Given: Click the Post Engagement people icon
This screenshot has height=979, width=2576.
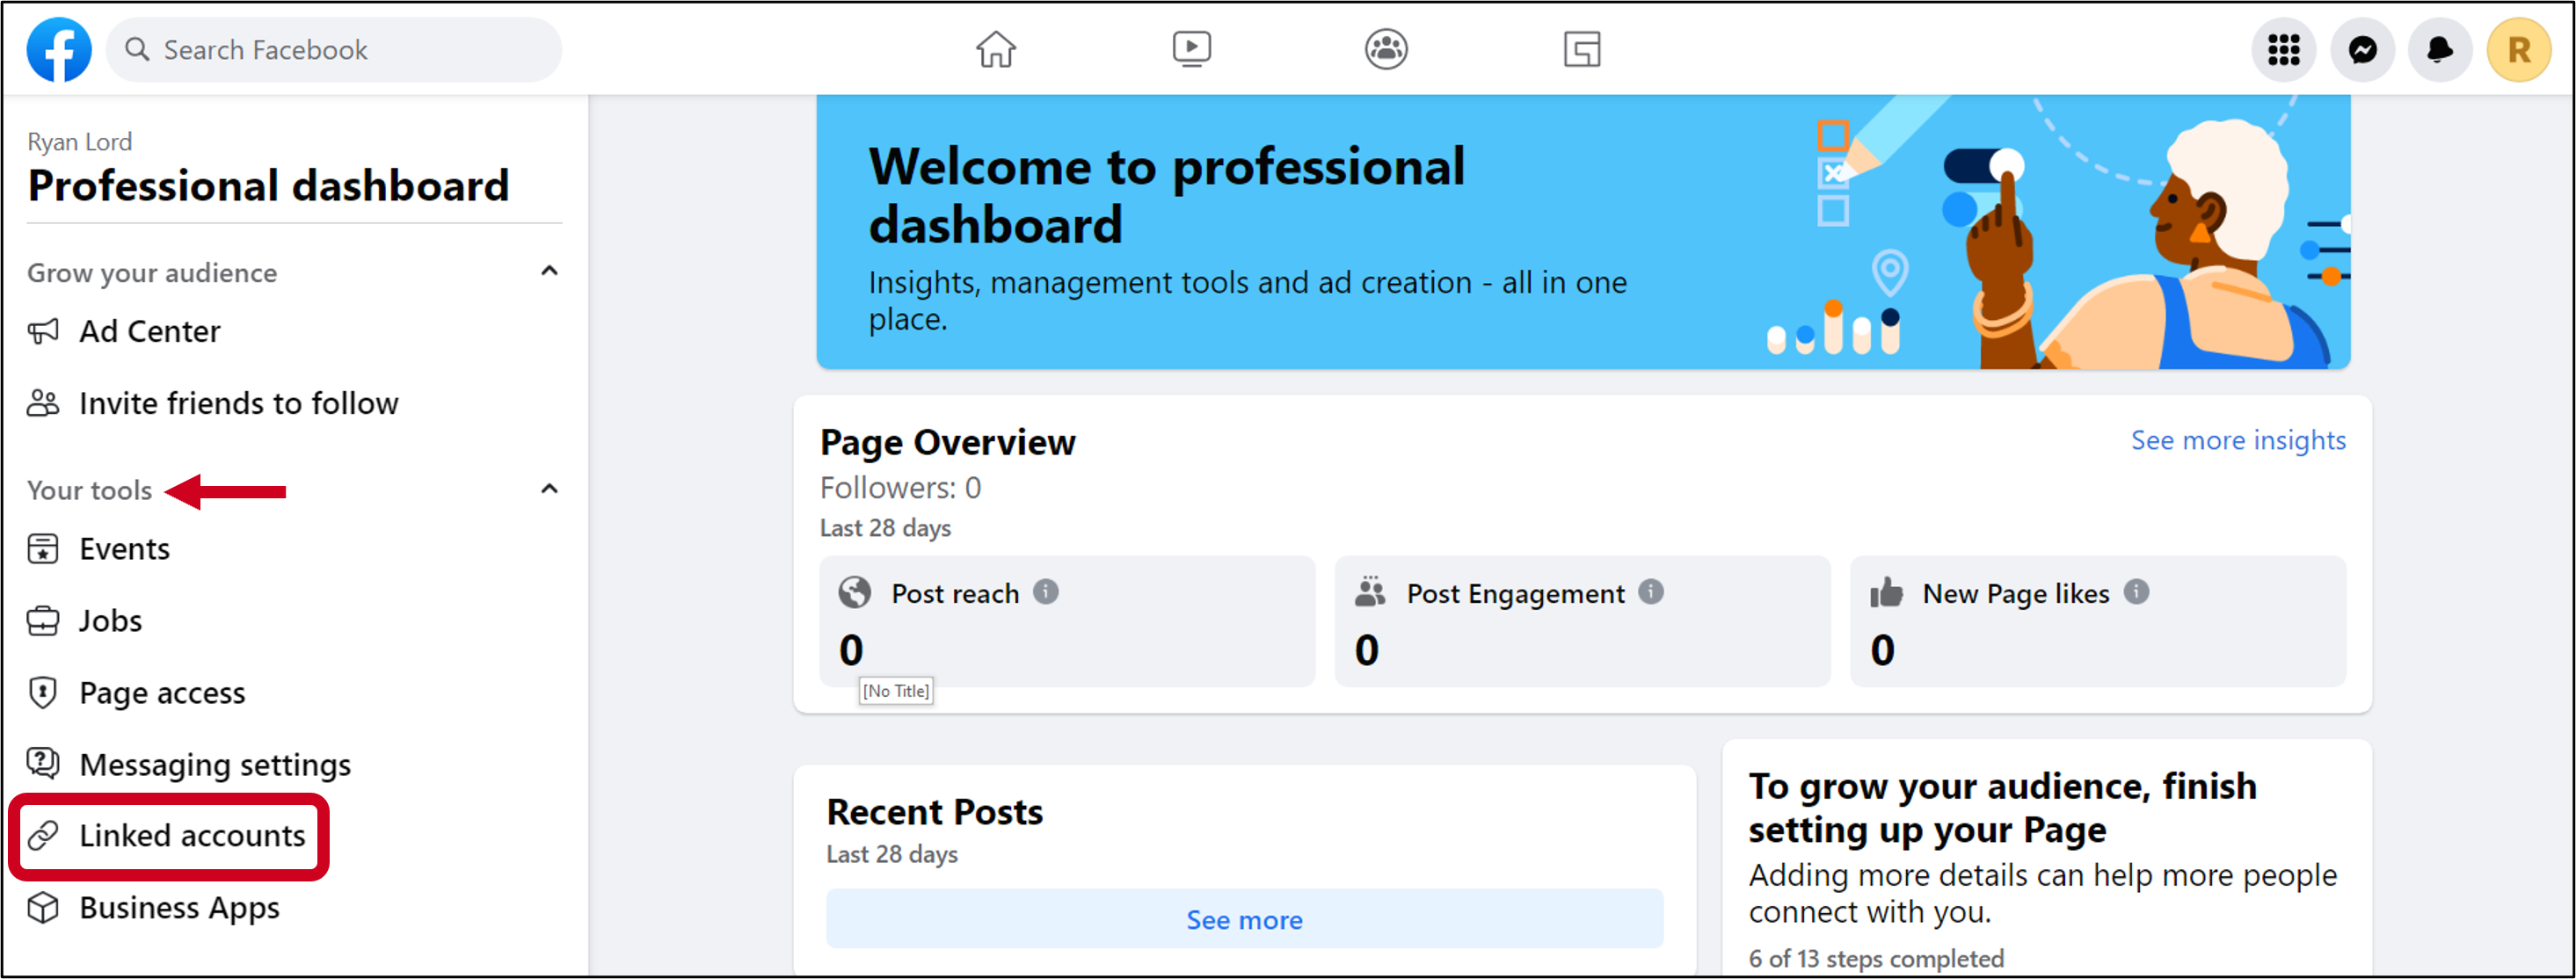Looking at the screenshot, I should click(1371, 592).
